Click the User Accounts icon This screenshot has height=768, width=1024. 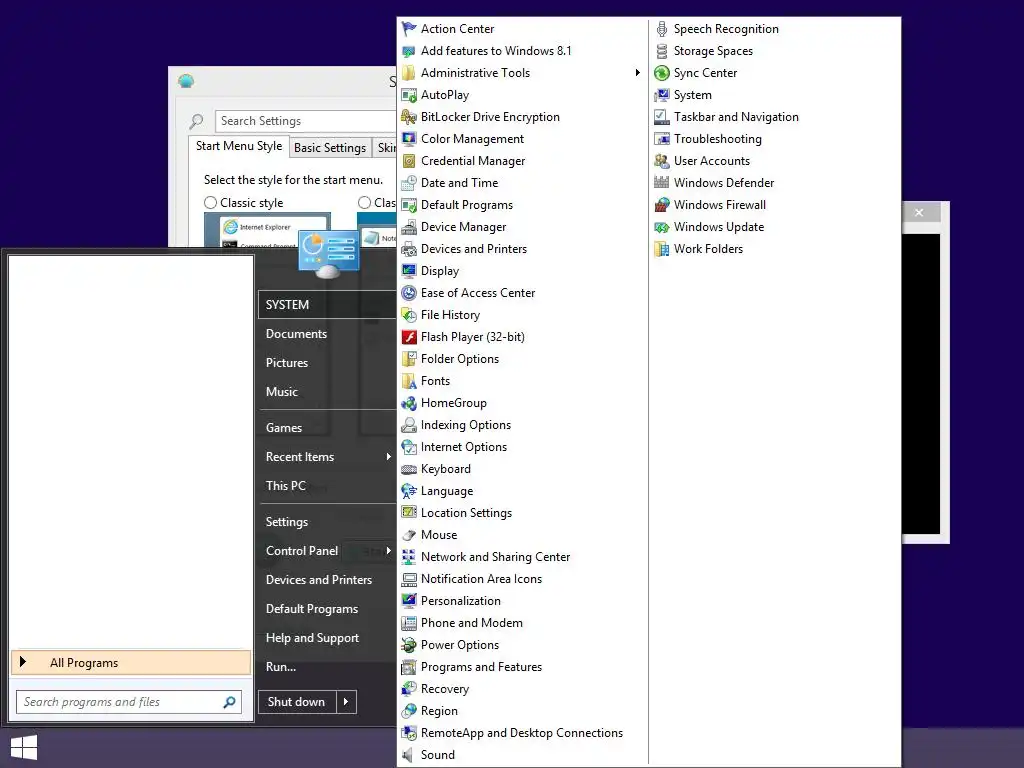click(x=662, y=161)
